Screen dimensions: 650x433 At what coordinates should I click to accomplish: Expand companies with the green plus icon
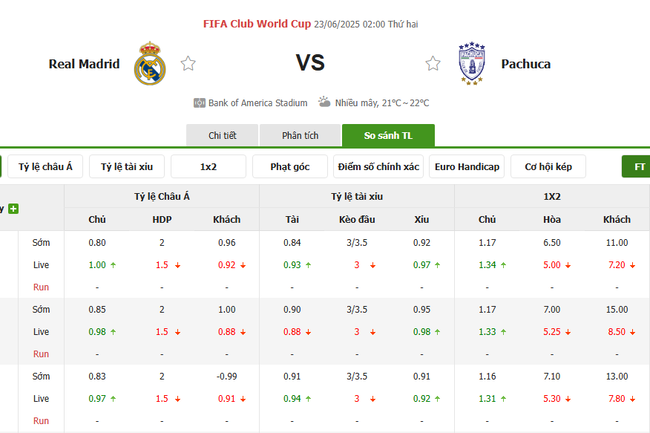13,208
